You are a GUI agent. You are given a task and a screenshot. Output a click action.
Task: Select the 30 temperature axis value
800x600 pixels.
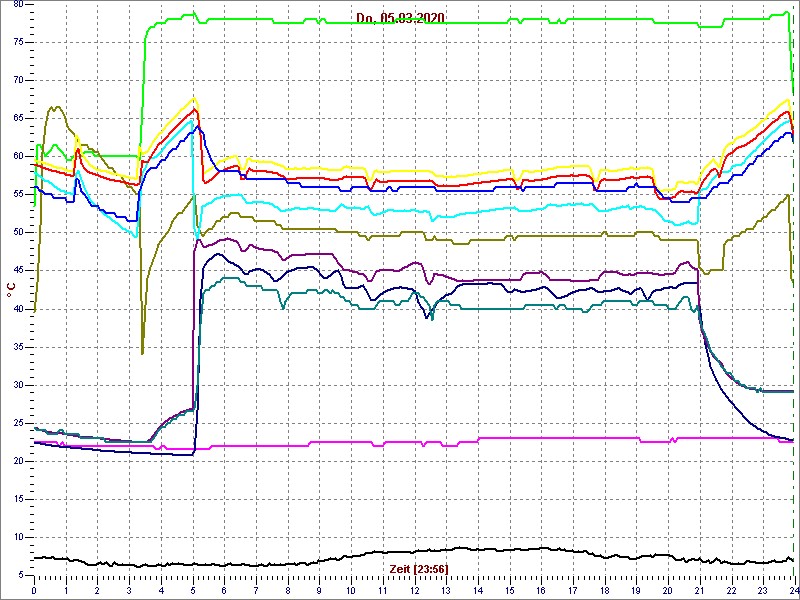pos(18,385)
